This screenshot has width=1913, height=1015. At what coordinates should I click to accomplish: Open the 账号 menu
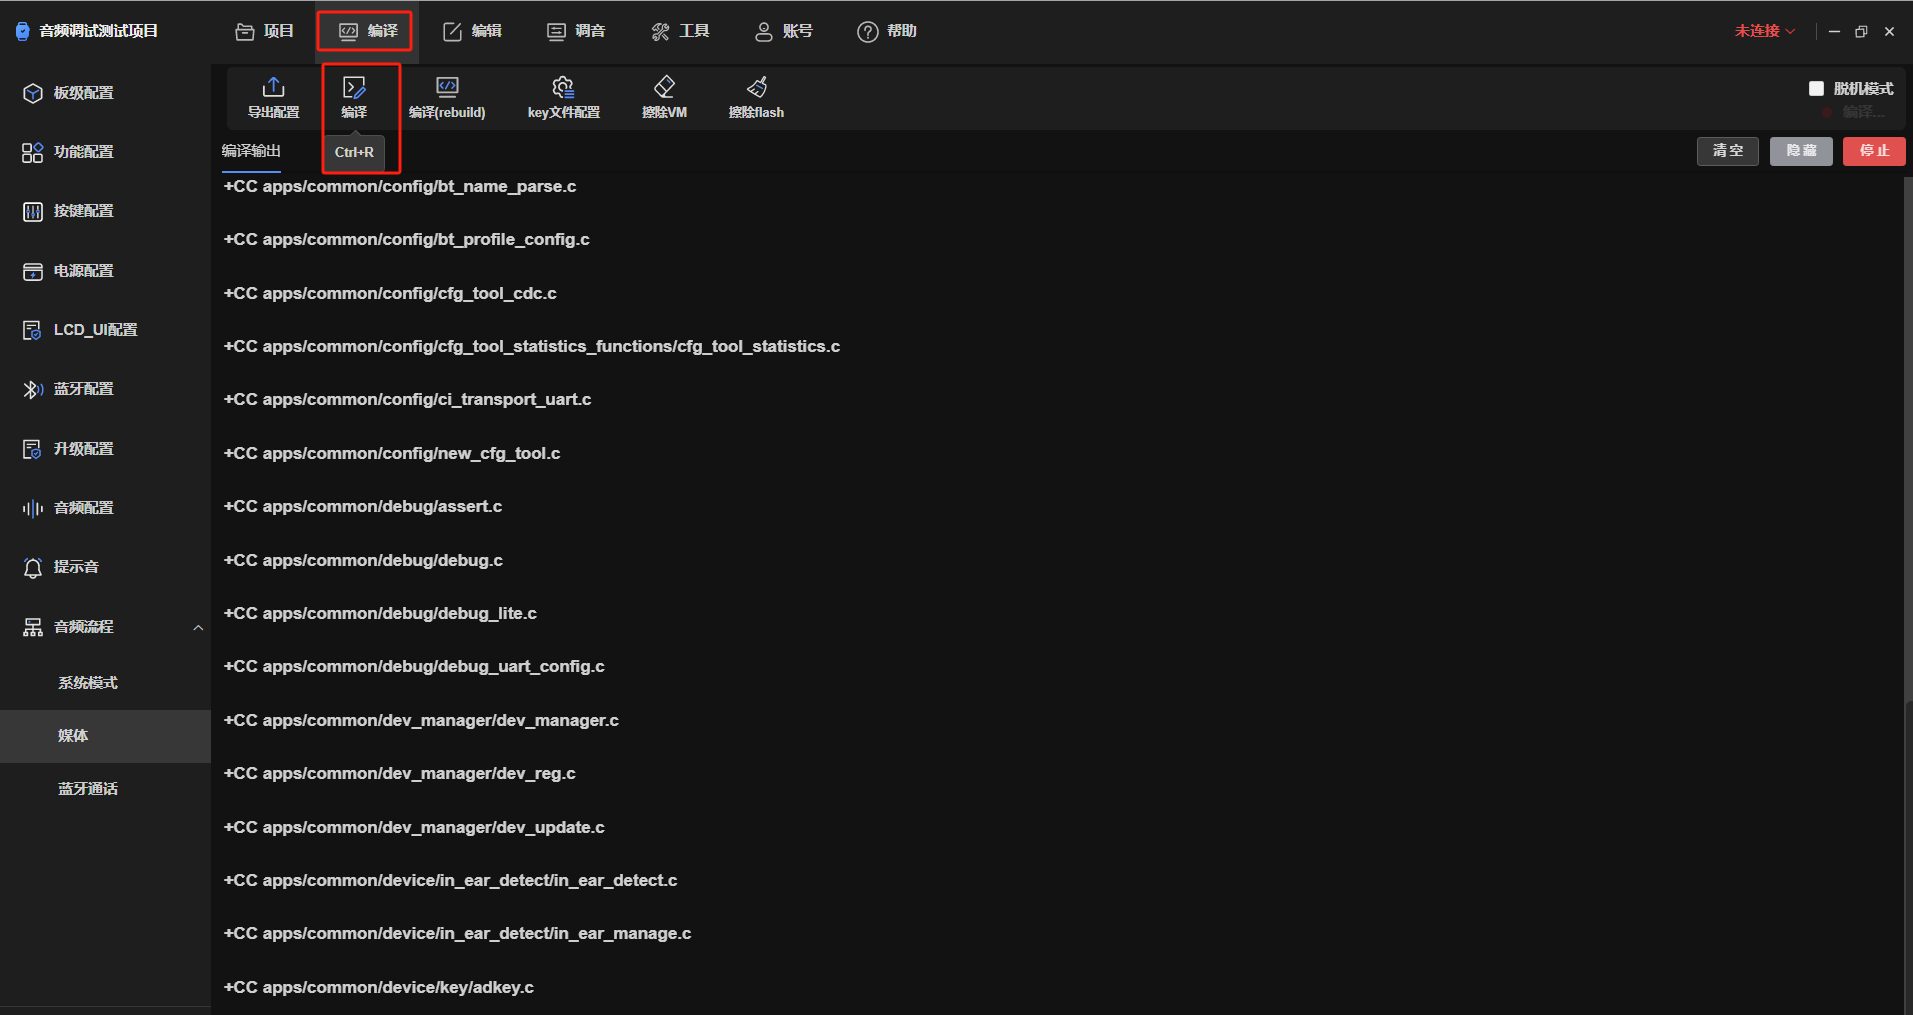point(783,31)
